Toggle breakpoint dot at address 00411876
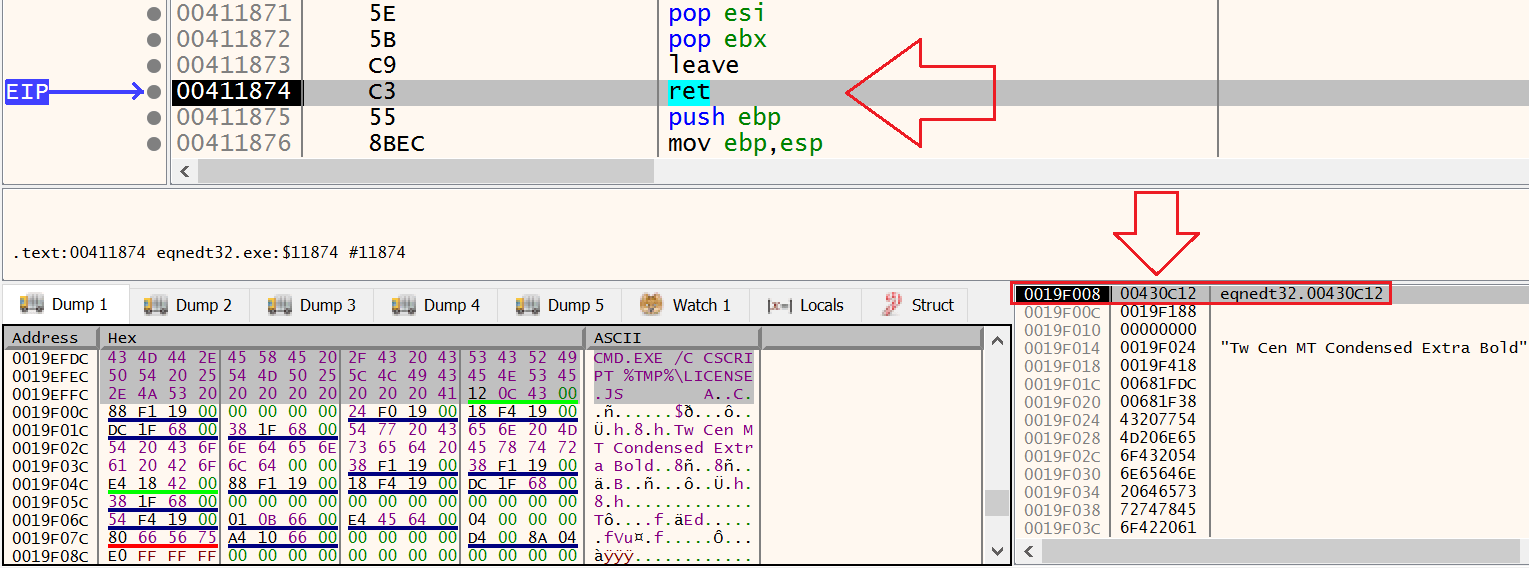This screenshot has width=1529, height=568. pyautogui.click(x=154, y=144)
